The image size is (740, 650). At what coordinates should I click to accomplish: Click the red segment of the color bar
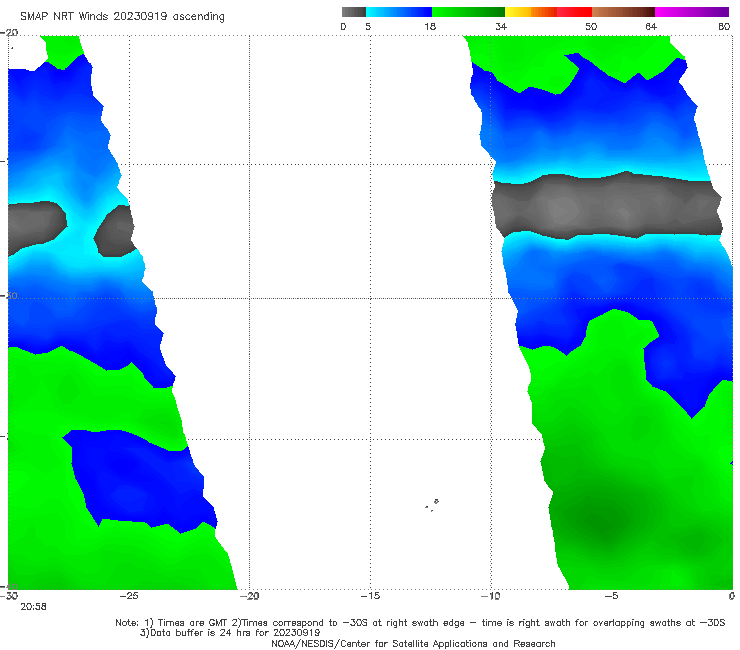(574, 12)
